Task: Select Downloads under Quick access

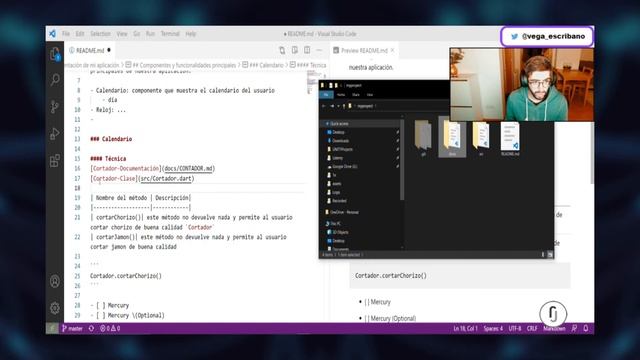Action: pyautogui.click(x=340, y=141)
